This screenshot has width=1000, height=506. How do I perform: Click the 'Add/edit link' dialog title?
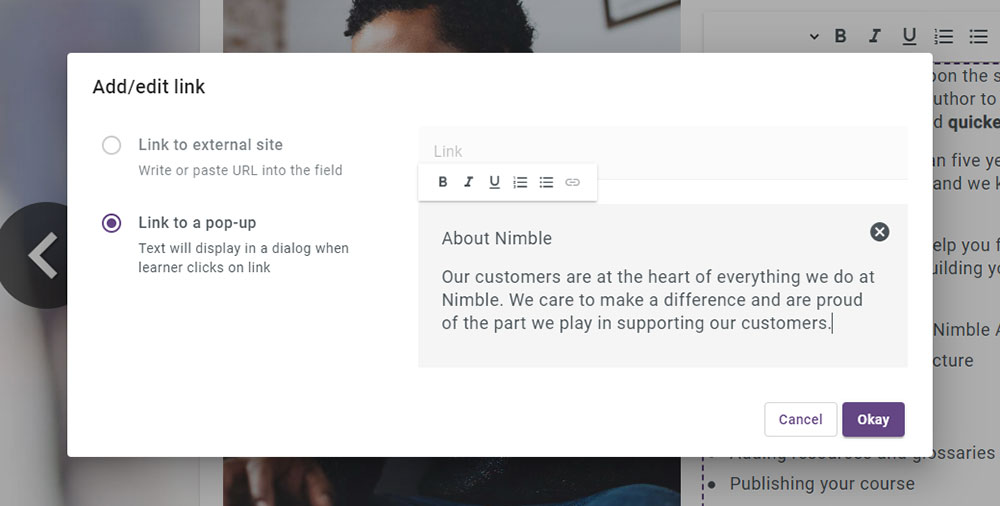coord(149,87)
